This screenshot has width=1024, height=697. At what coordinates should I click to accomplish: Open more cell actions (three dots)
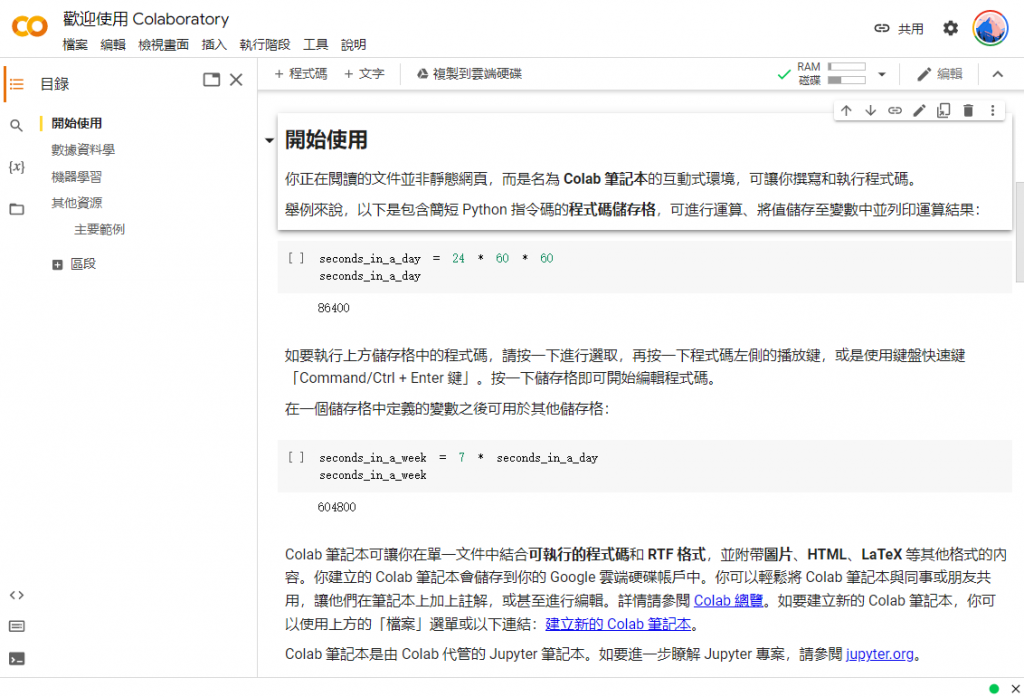[x=993, y=110]
